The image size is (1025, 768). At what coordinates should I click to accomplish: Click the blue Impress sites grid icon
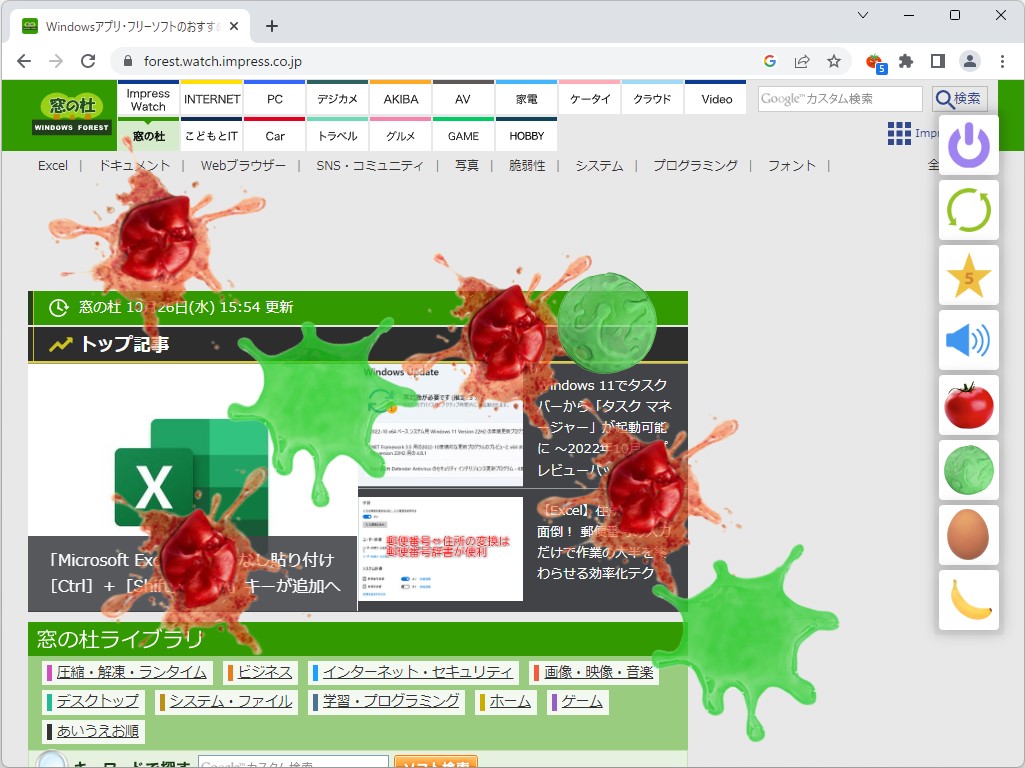pyautogui.click(x=897, y=133)
